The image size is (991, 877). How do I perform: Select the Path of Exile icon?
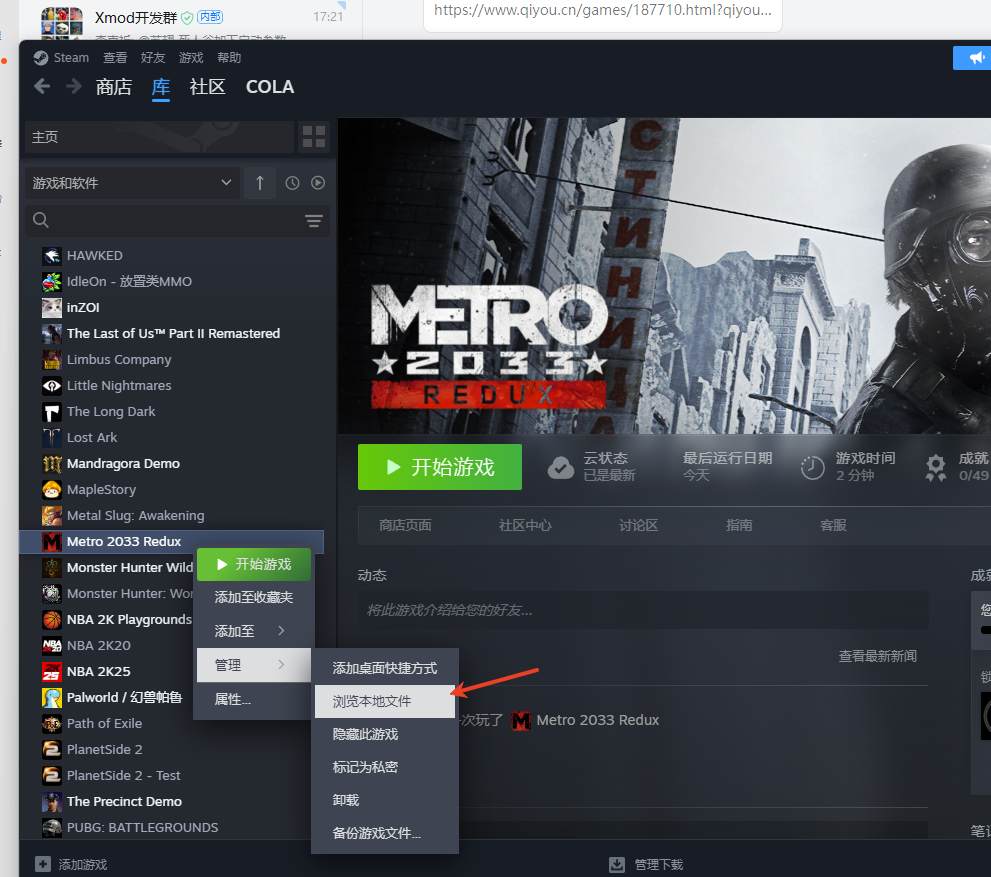(x=52, y=723)
